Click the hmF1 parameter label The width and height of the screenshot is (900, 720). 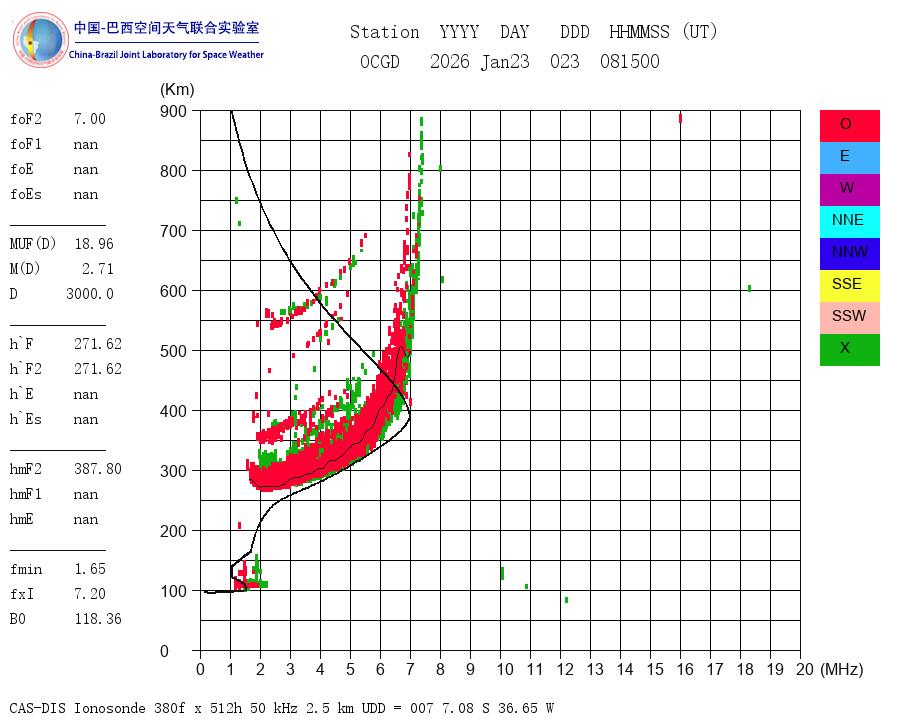click(26, 494)
